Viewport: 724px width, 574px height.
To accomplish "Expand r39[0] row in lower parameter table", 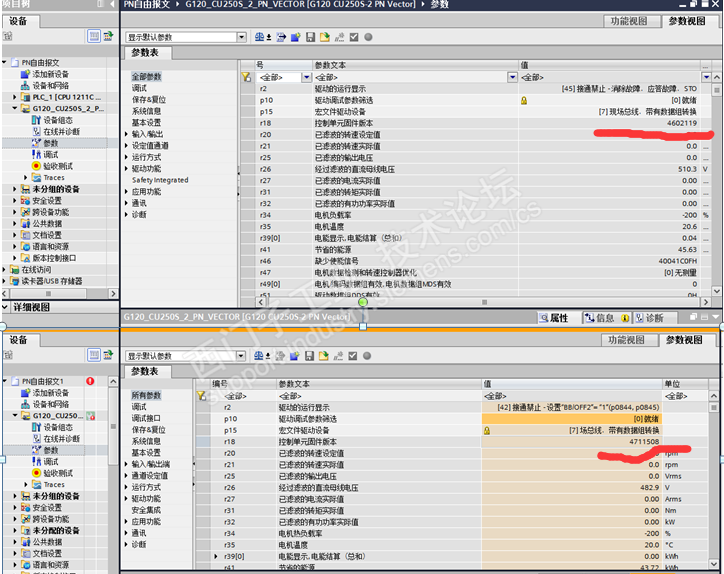I will [216, 556].
